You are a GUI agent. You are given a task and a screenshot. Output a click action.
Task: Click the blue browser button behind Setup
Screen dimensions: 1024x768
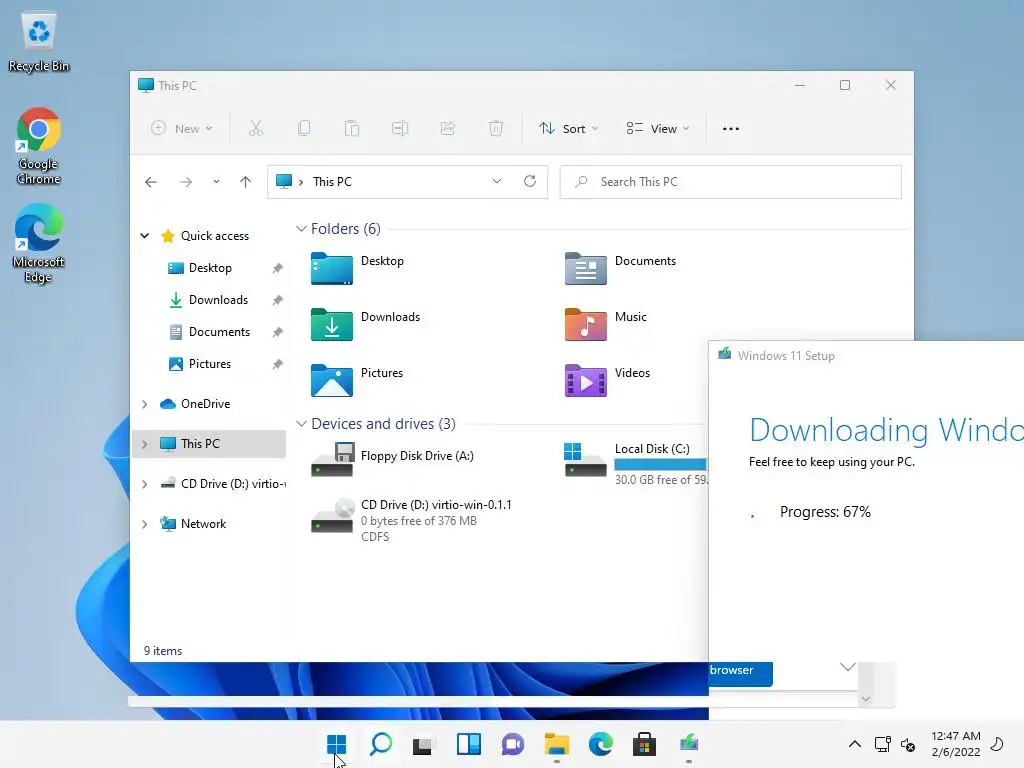(x=741, y=673)
